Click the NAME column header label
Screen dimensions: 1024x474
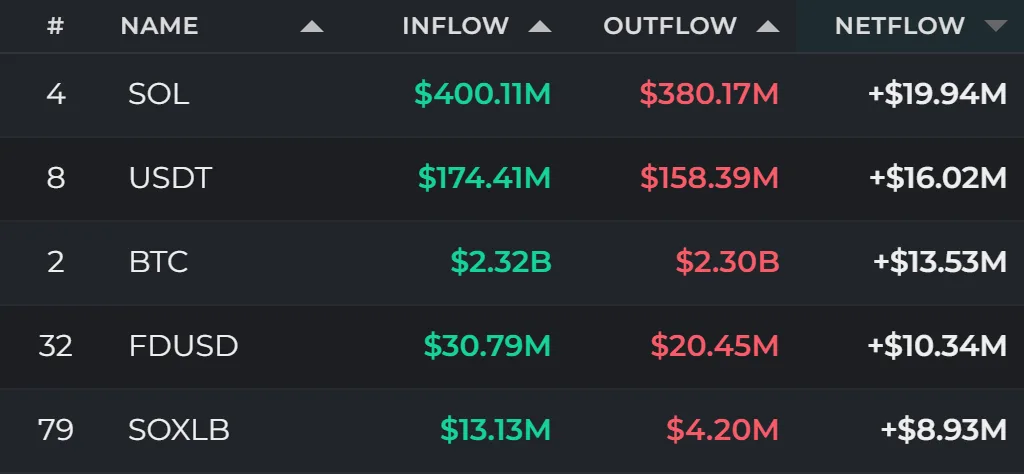(x=159, y=26)
